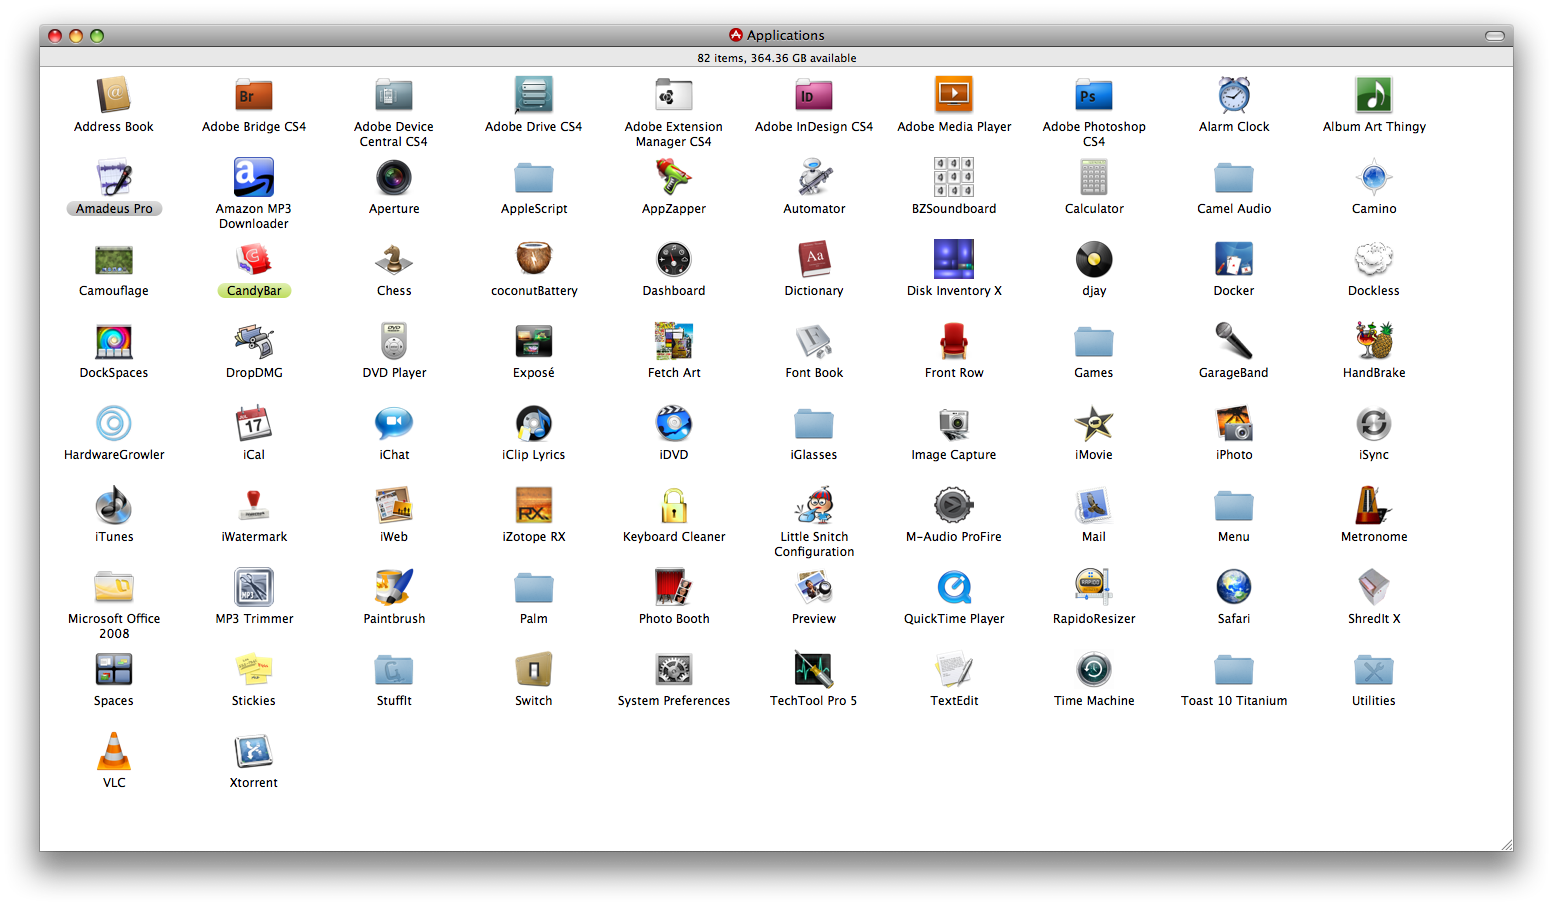The width and height of the screenshot is (1553, 906).
Task: Click the TextEdit document icon
Action: (x=954, y=669)
